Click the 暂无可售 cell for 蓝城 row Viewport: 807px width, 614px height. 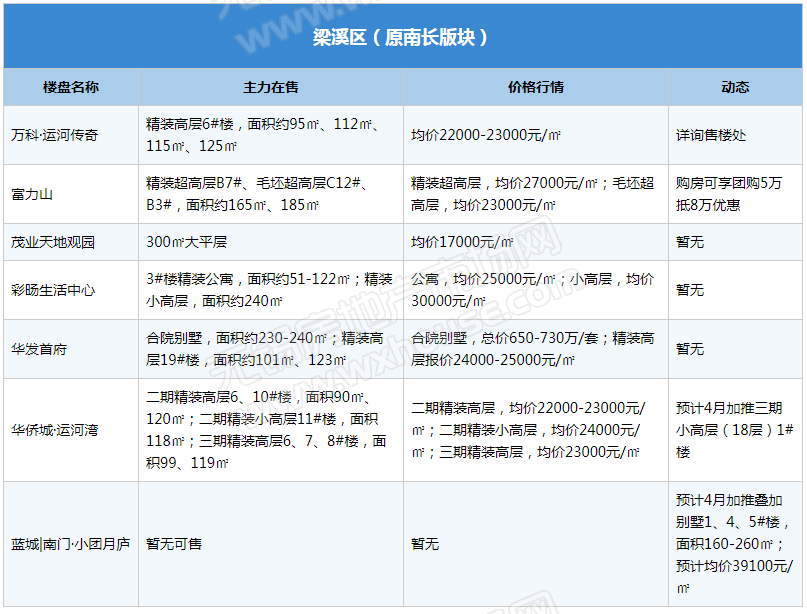(174, 544)
